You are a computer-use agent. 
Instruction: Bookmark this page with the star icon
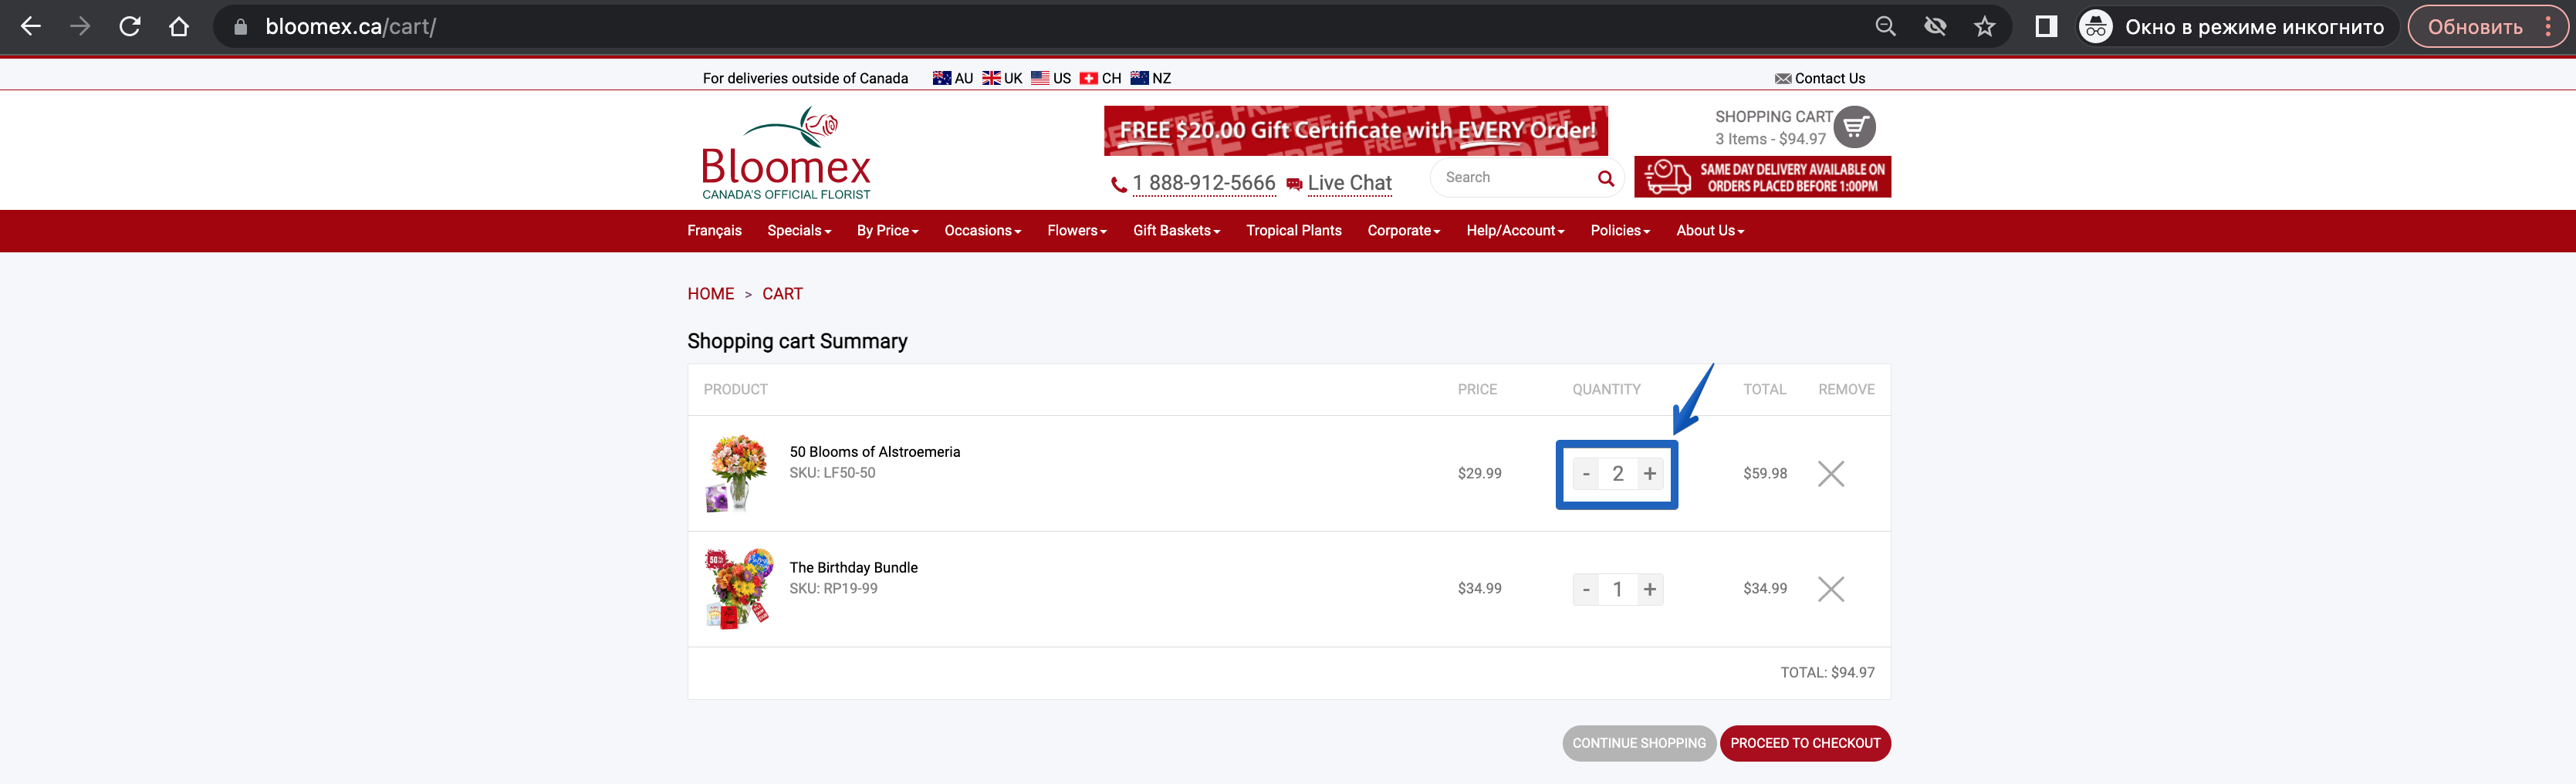[1985, 27]
